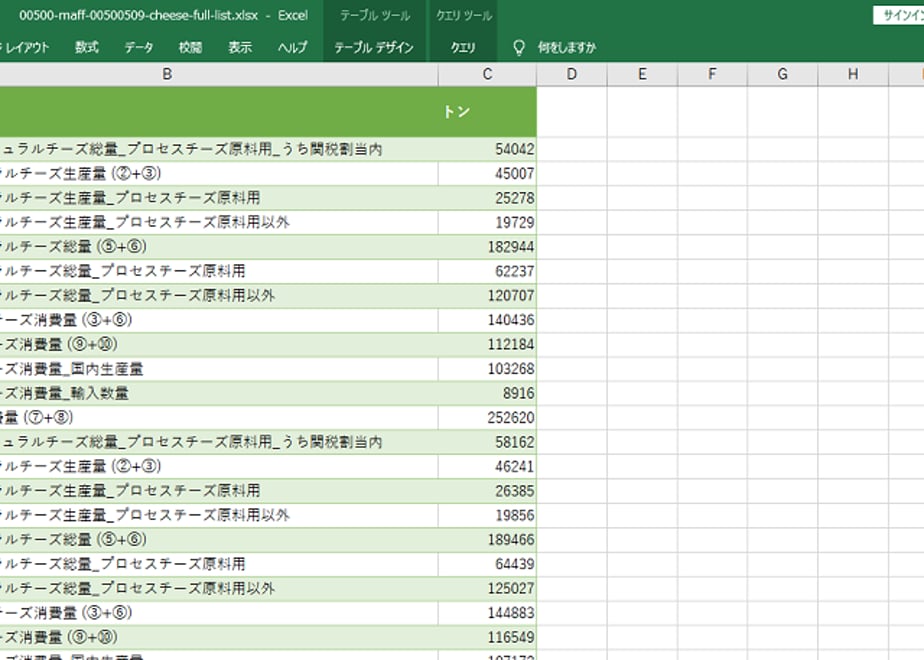Select cell with value 46241

[487, 467]
